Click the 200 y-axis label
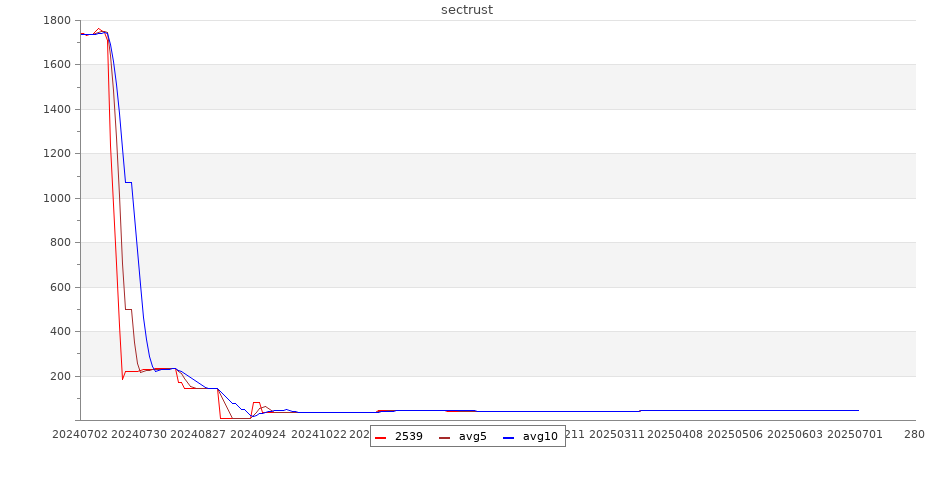Screen dimensions: 935x500 coord(60,377)
